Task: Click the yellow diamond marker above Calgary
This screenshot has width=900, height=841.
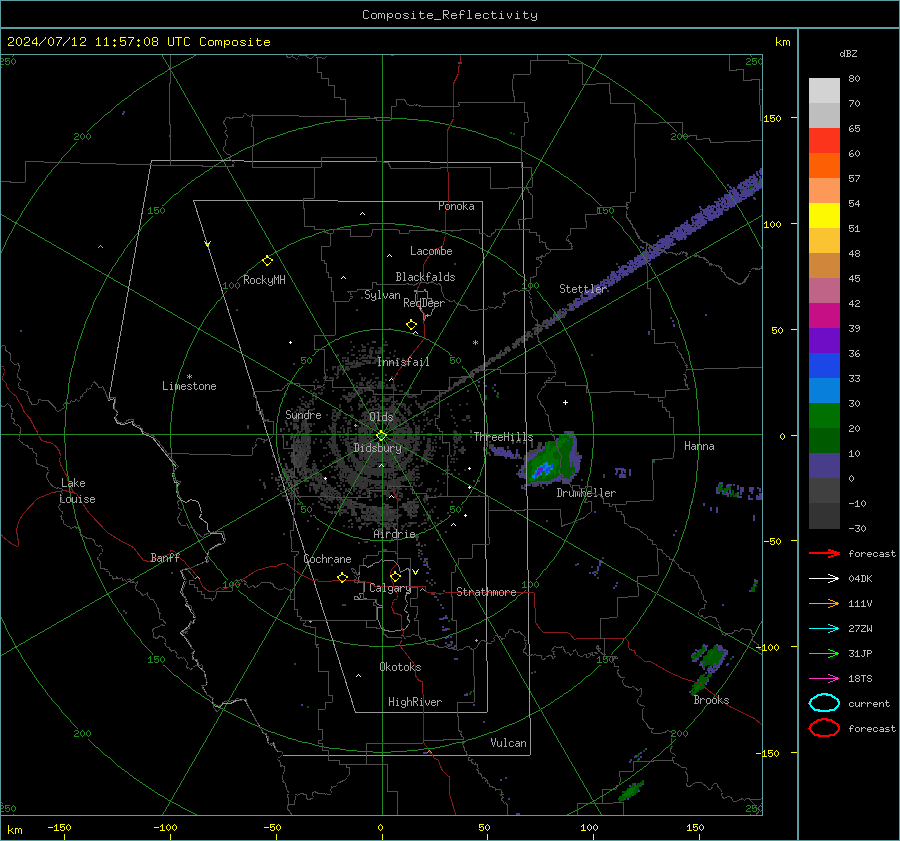Action: pyautogui.click(x=395, y=576)
